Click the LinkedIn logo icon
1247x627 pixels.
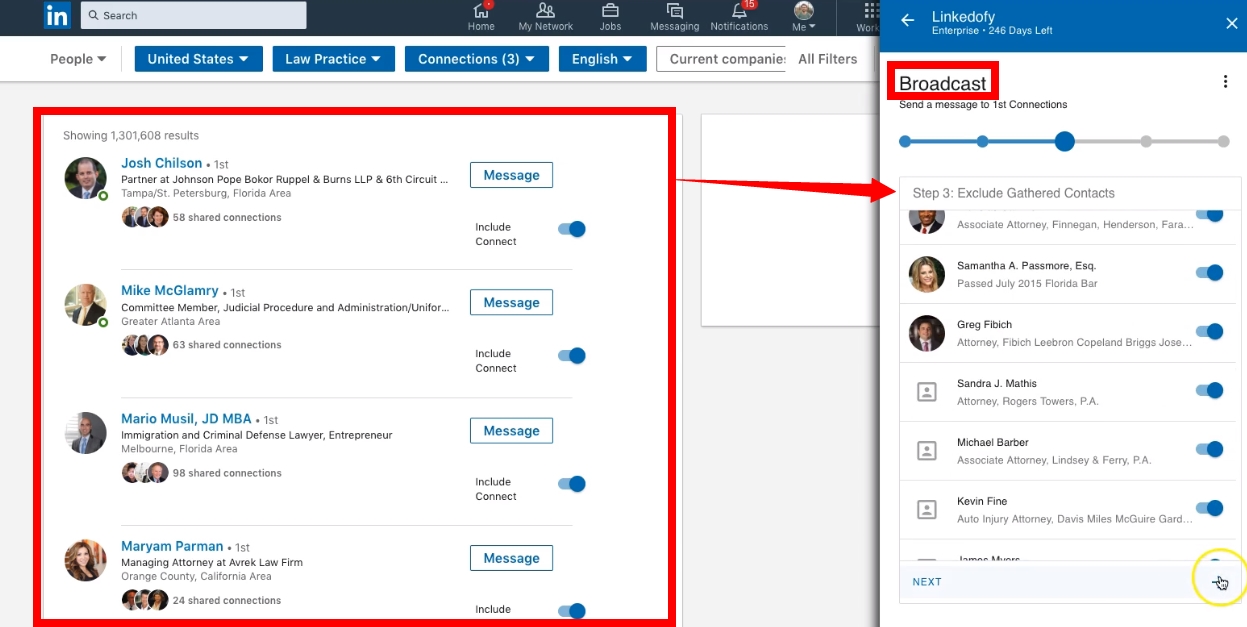pos(57,15)
